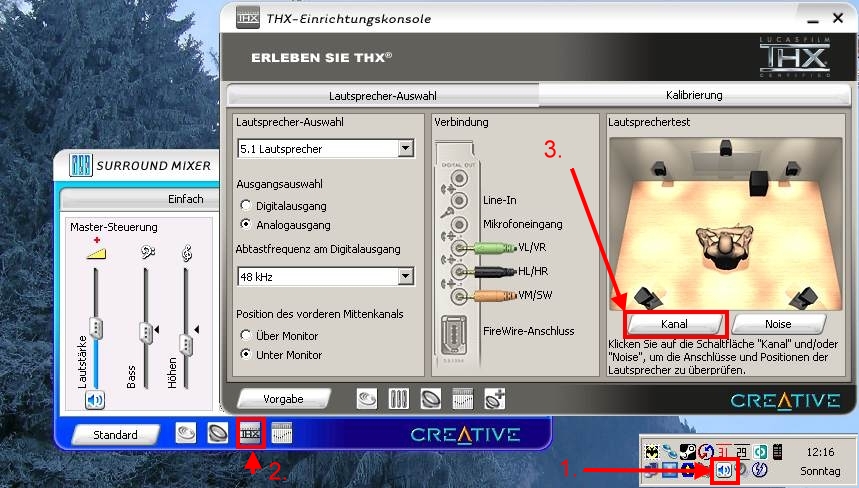
Task: Select Digitalausgang output option
Action: (x=245, y=205)
